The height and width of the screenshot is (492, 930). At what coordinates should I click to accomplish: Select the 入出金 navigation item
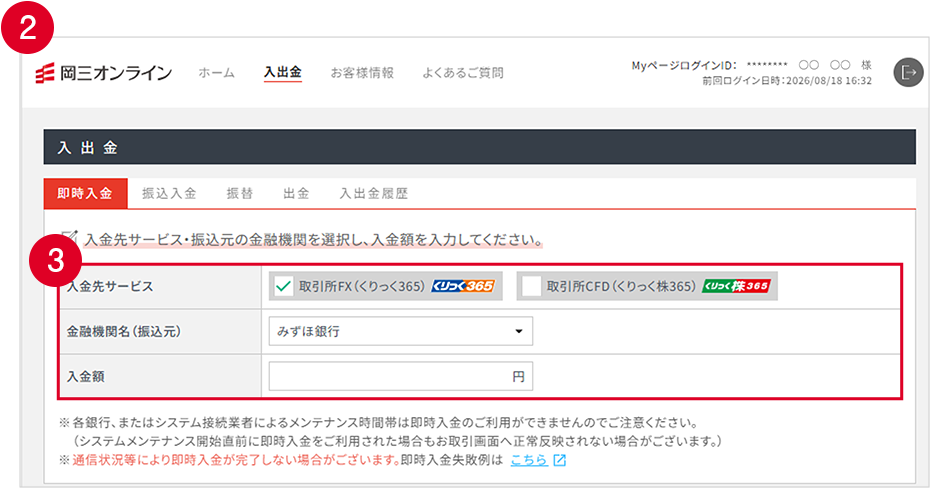(283, 72)
